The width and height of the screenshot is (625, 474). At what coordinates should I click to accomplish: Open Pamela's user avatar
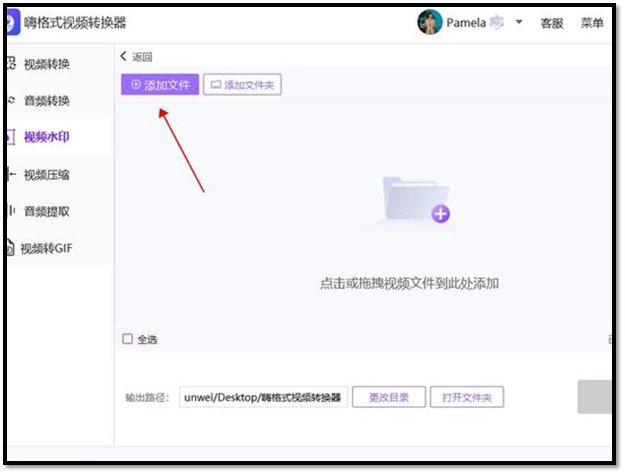pos(430,22)
